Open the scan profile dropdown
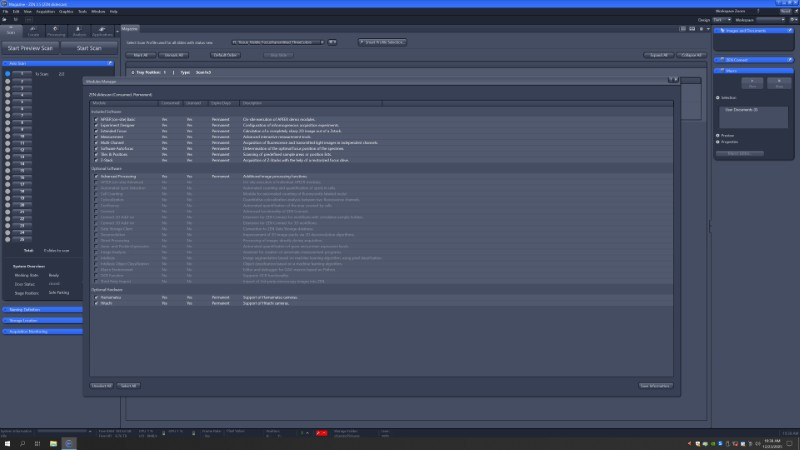The width and height of the screenshot is (800, 450). (x=278, y=42)
